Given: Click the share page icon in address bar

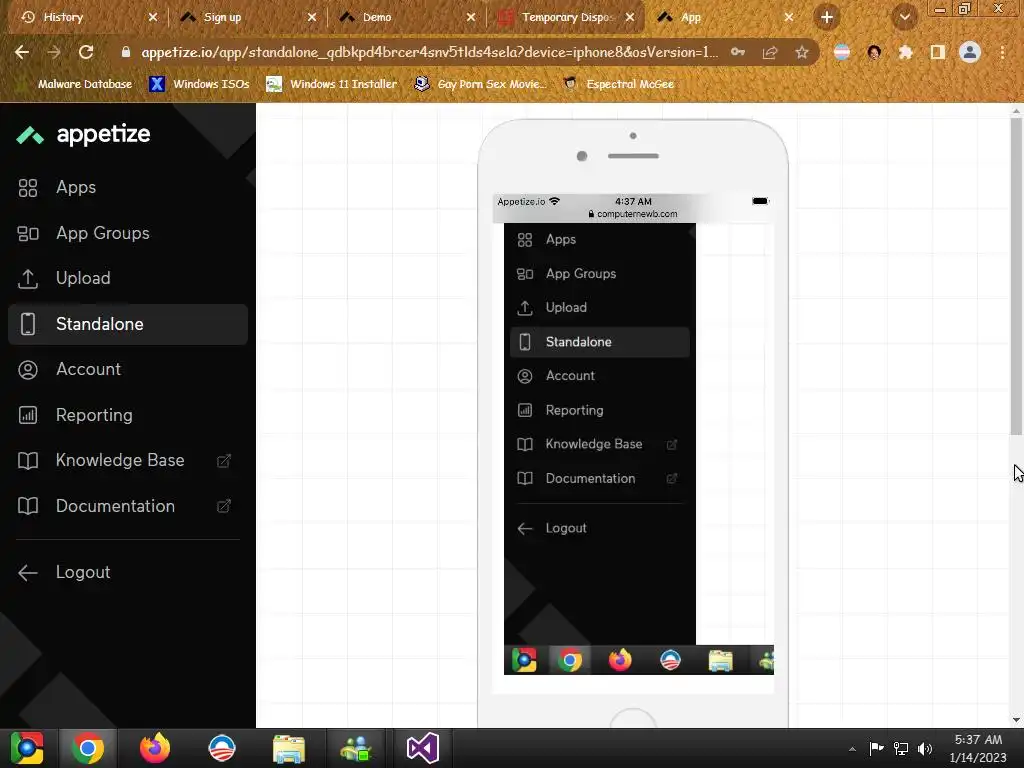Looking at the screenshot, I should pyautogui.click(x=770, y=52).
